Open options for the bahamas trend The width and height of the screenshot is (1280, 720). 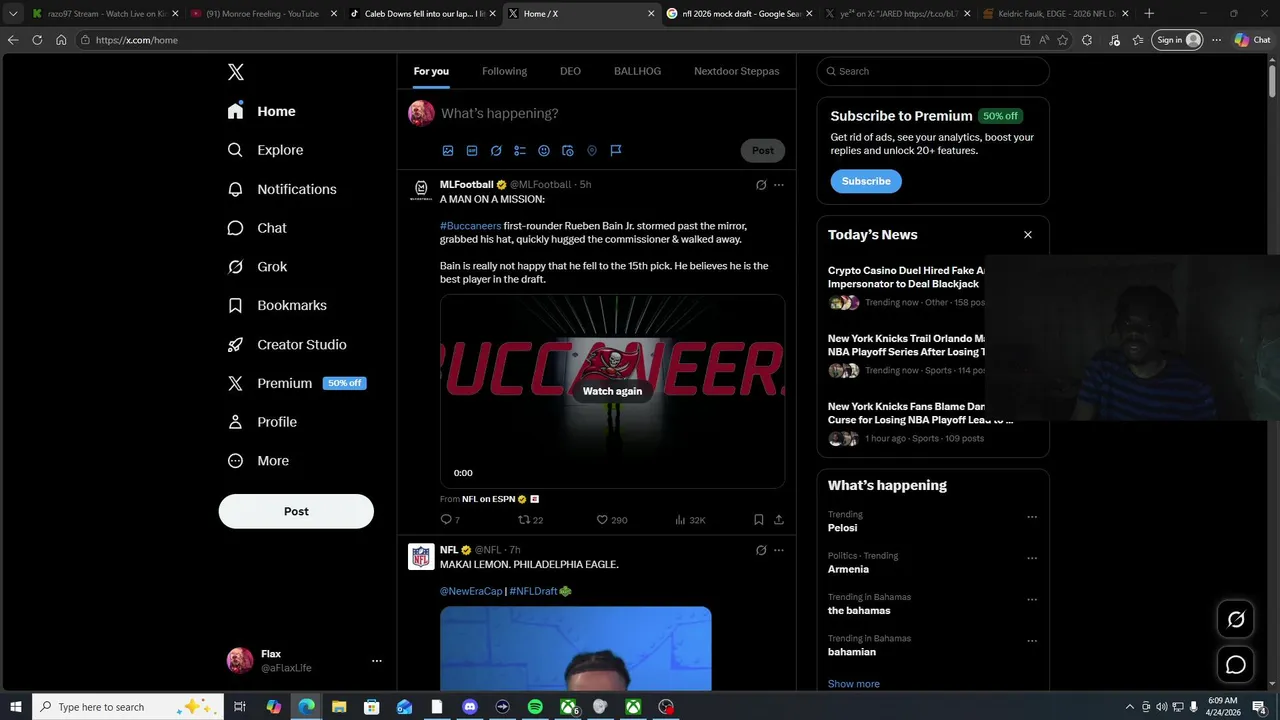tap(1032, 600)
